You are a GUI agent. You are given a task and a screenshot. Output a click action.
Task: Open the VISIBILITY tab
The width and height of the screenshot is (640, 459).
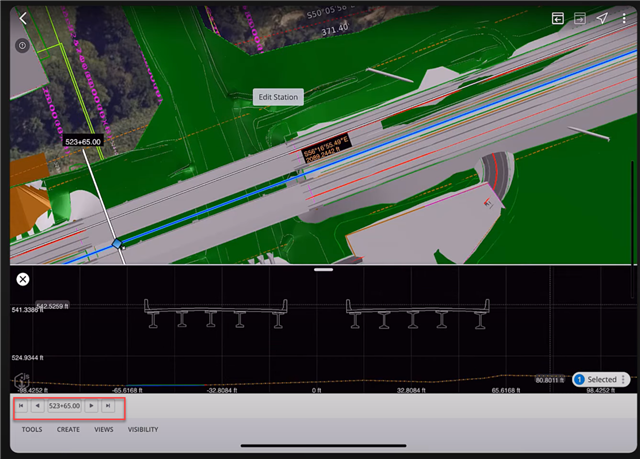pos(143,429)
